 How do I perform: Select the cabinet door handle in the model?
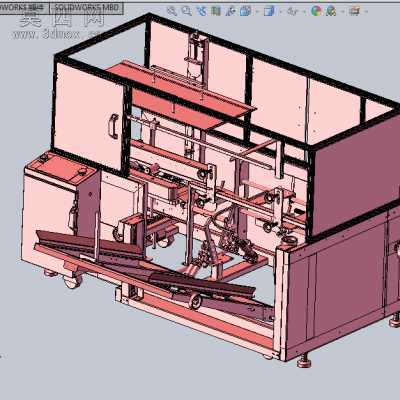(x=114, y=126)
